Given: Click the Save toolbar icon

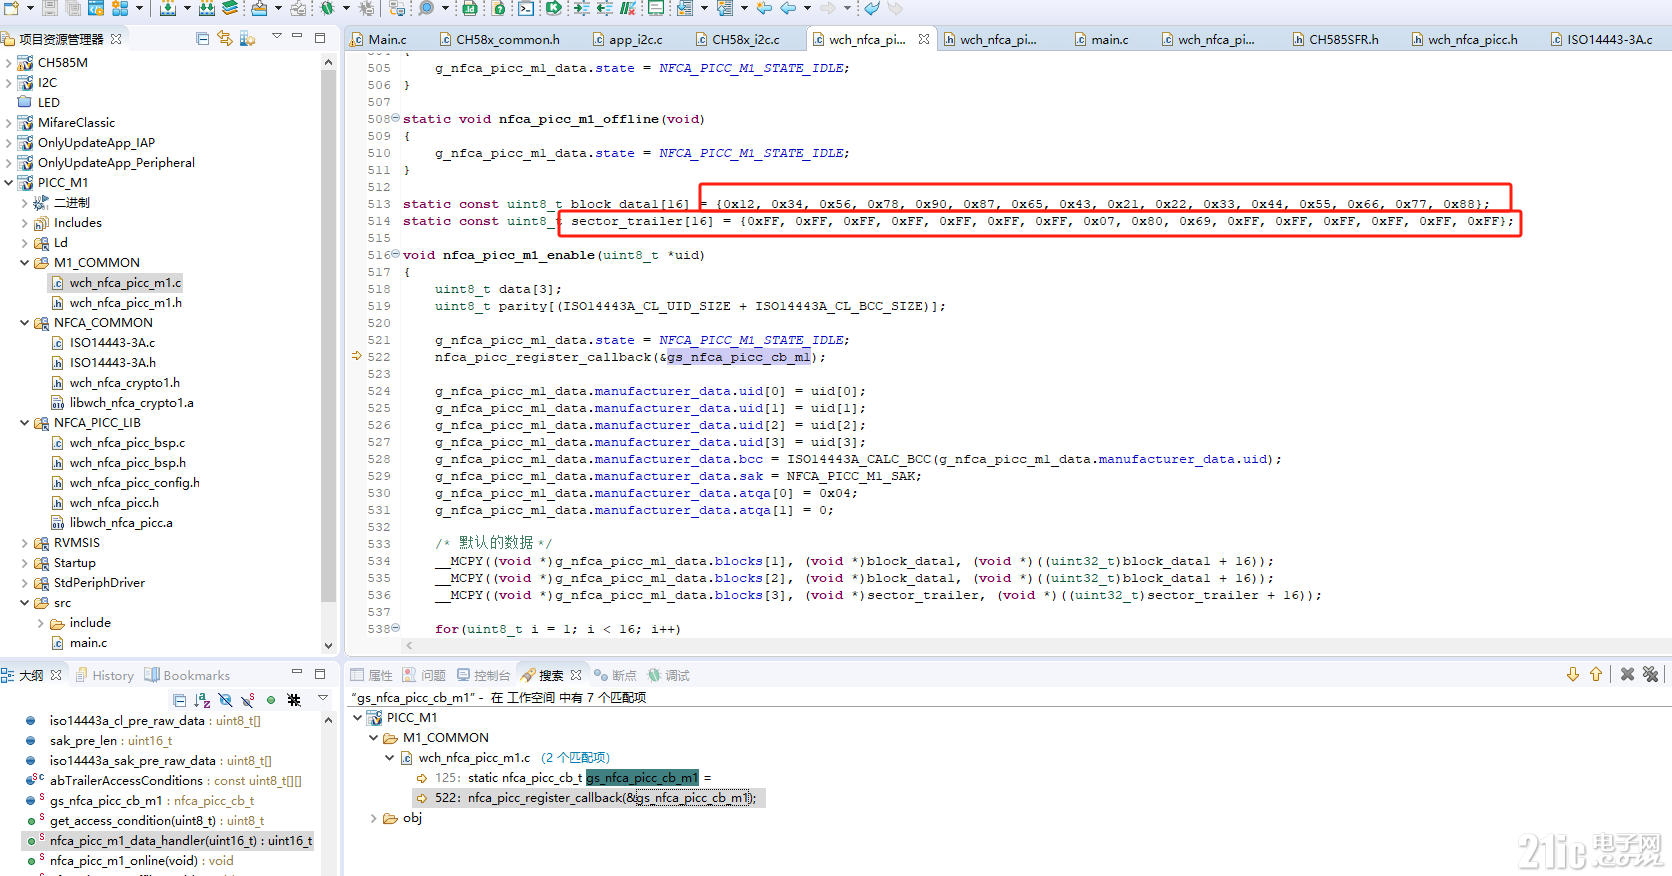Looking at the screenshot, I should [x=50, y=8].
